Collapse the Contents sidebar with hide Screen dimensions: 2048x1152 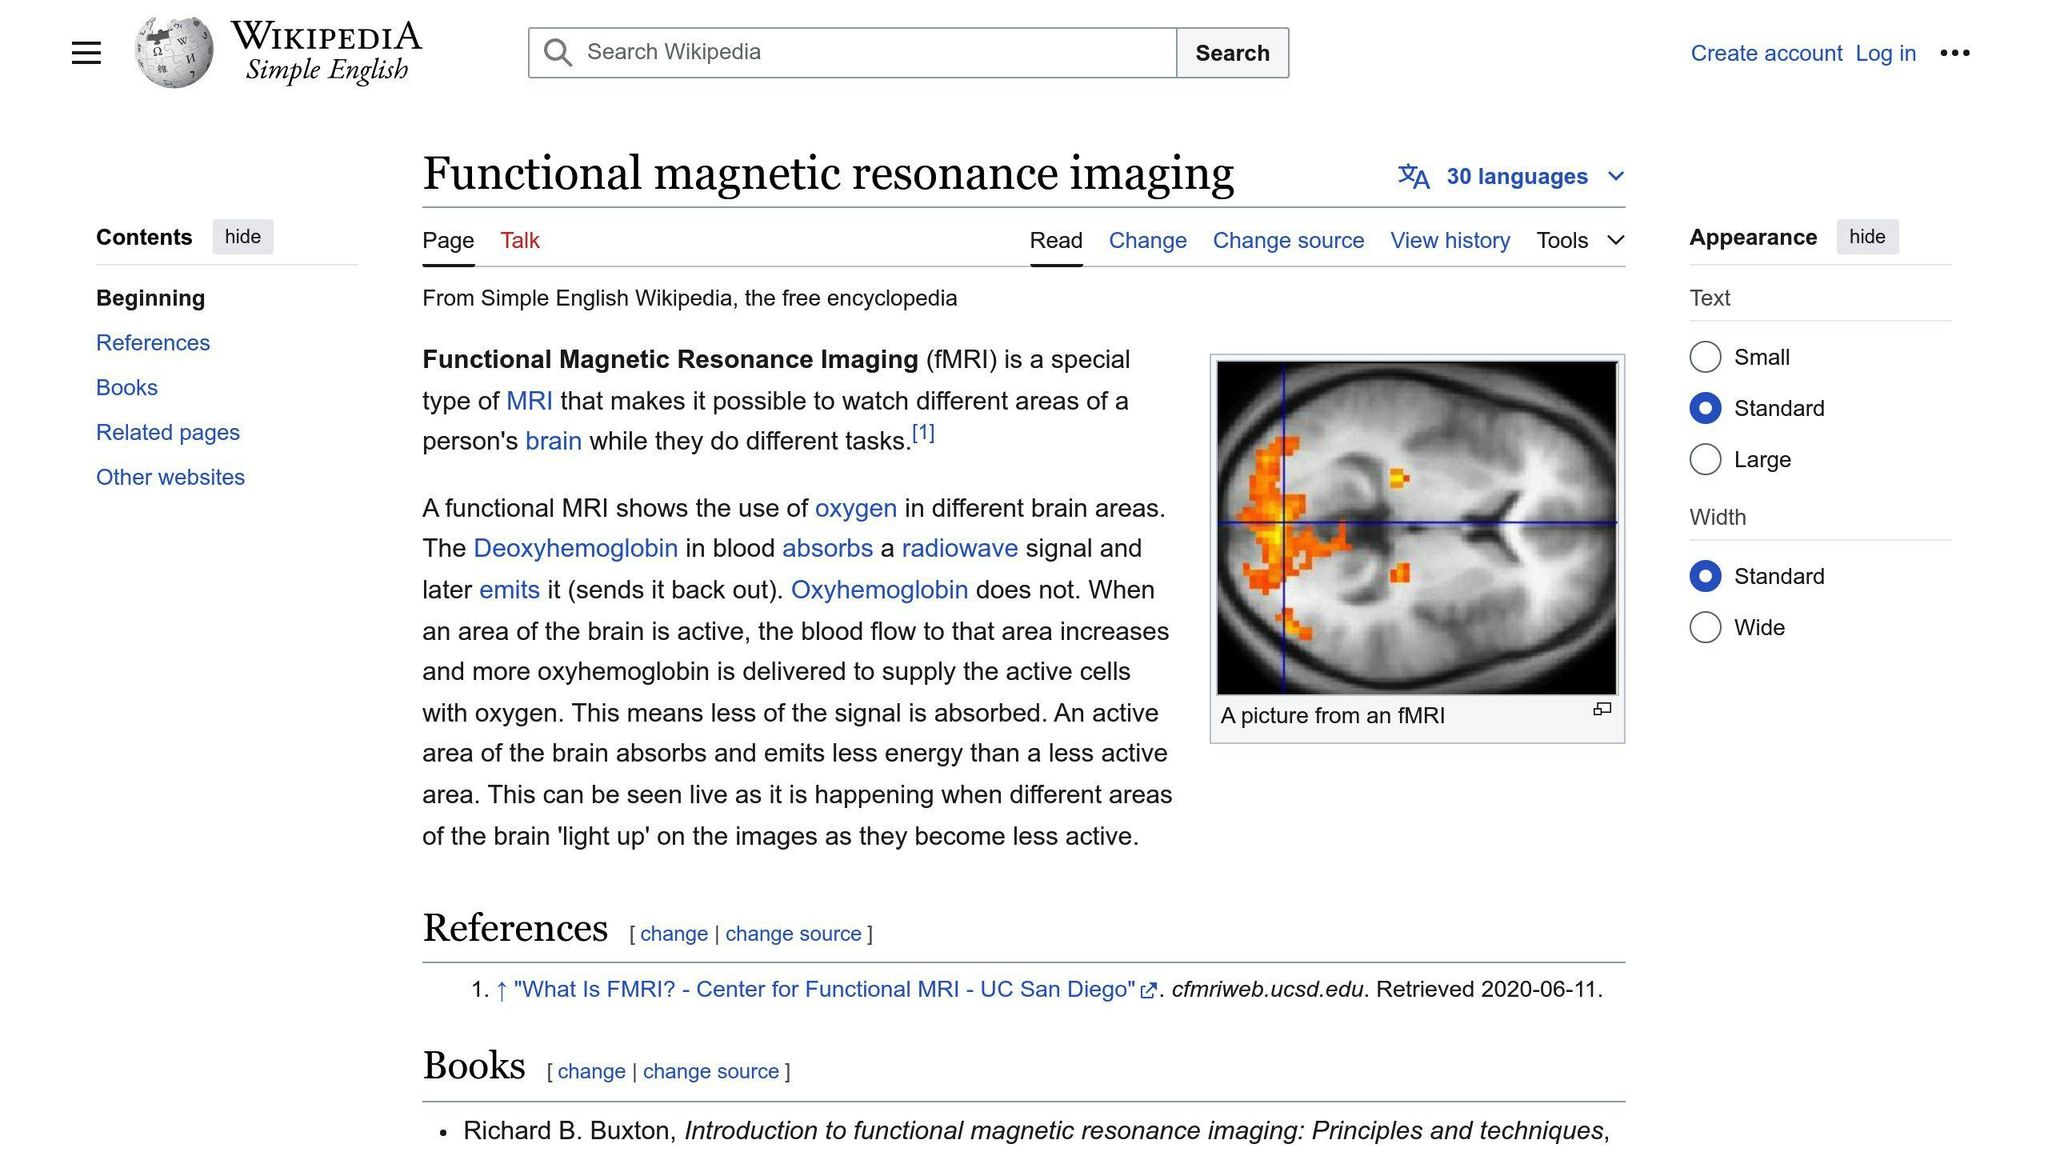(242, 237)
